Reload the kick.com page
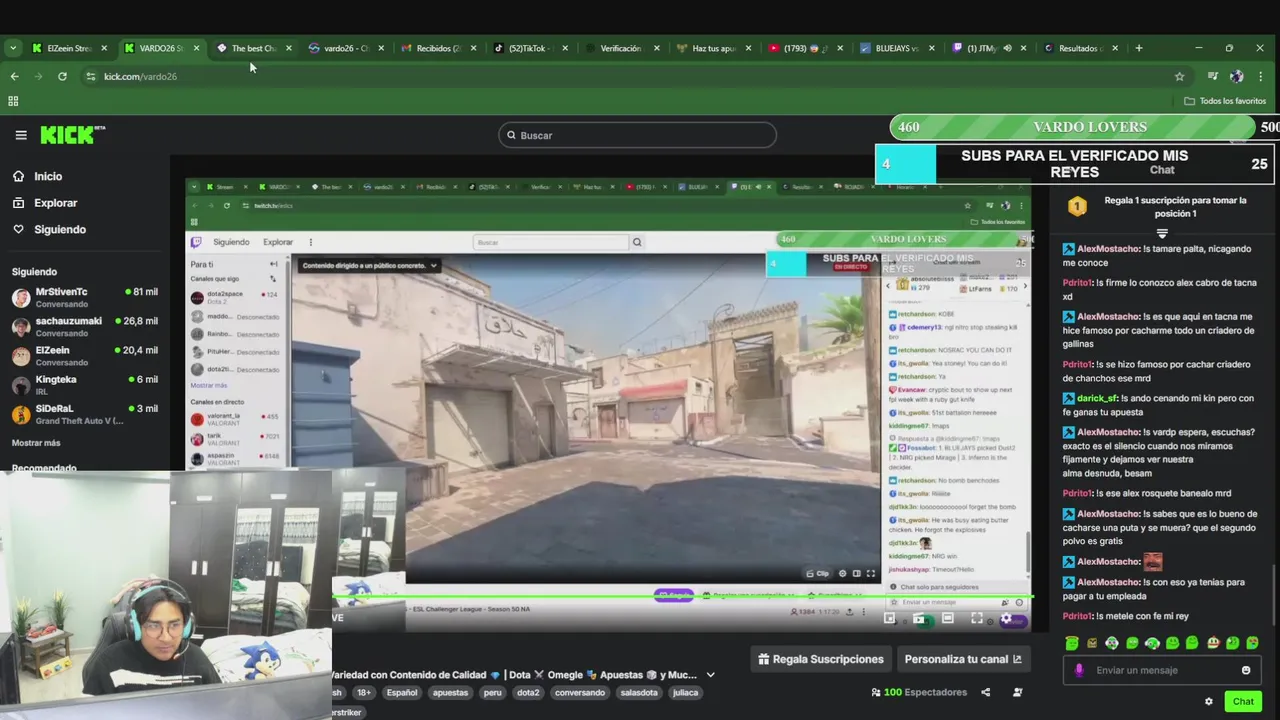The image size is (1280, 720). click(x=62, y=76)
